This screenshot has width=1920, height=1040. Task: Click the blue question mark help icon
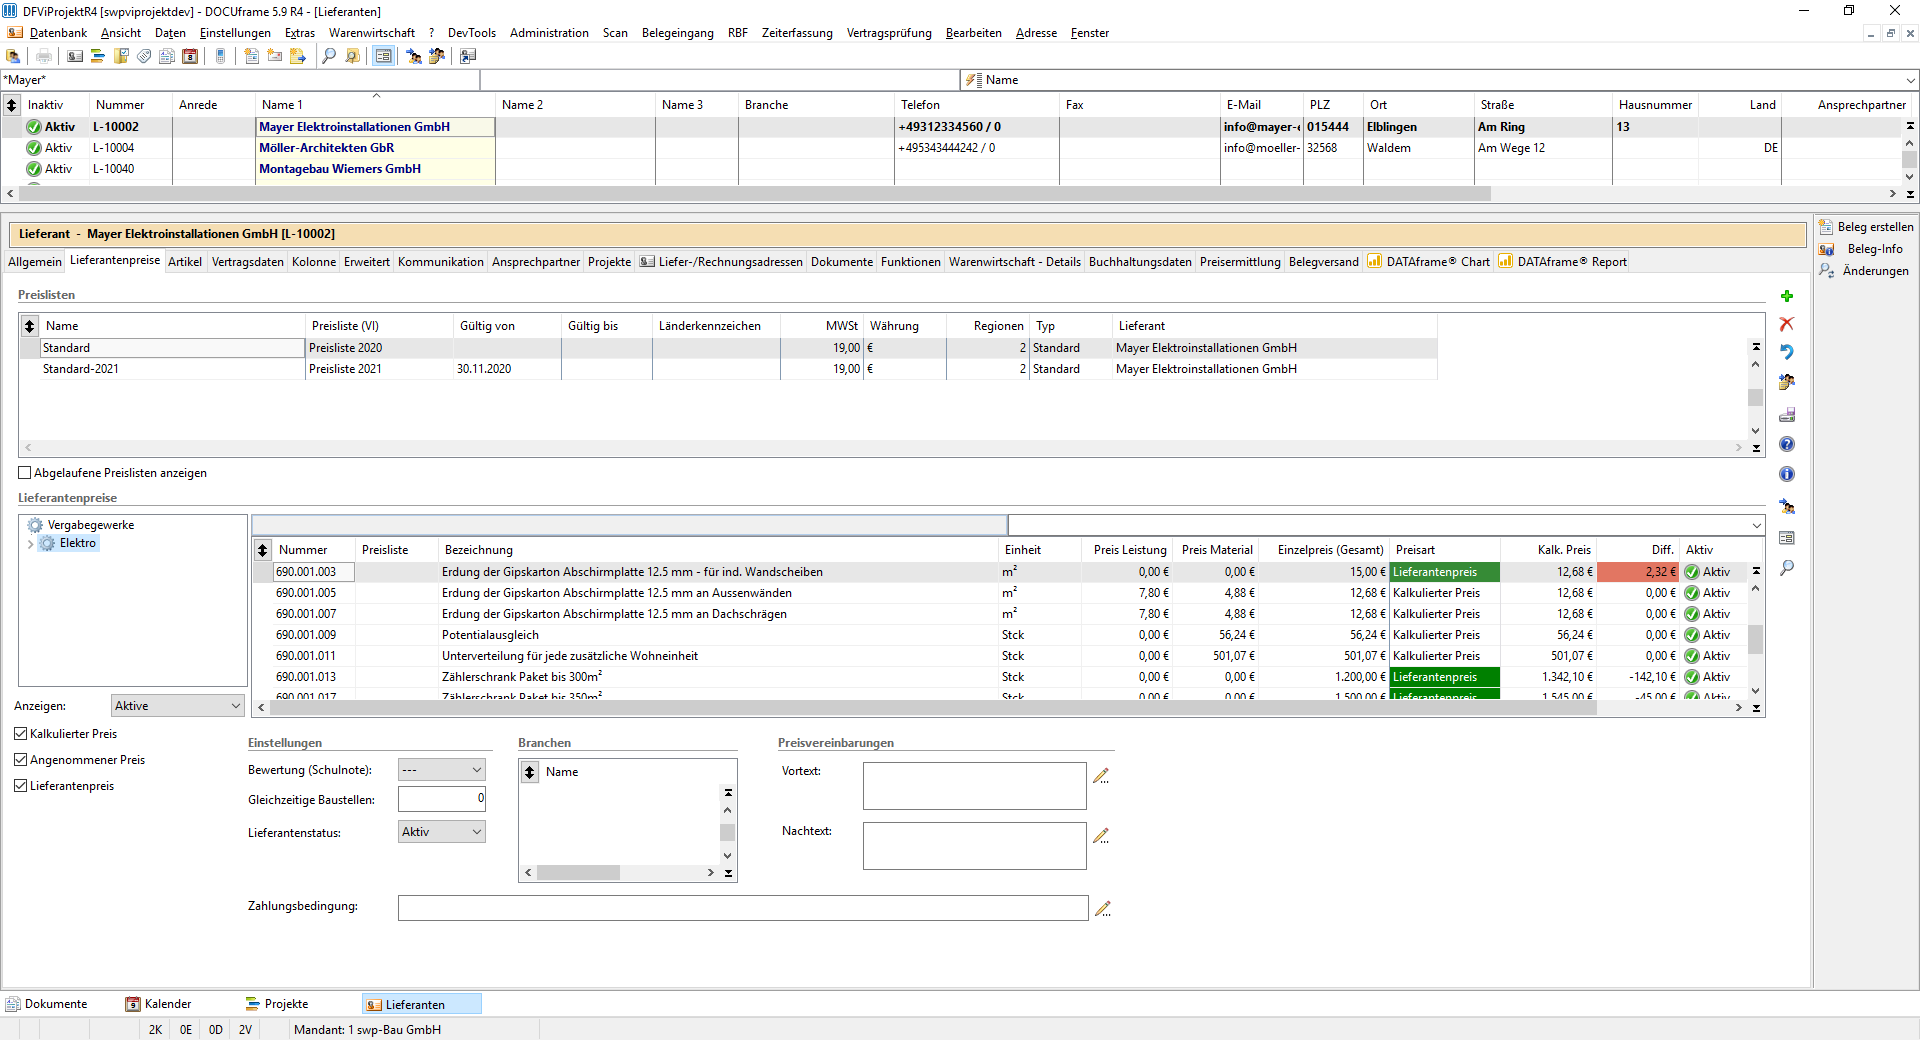(x=1787, y=444)
